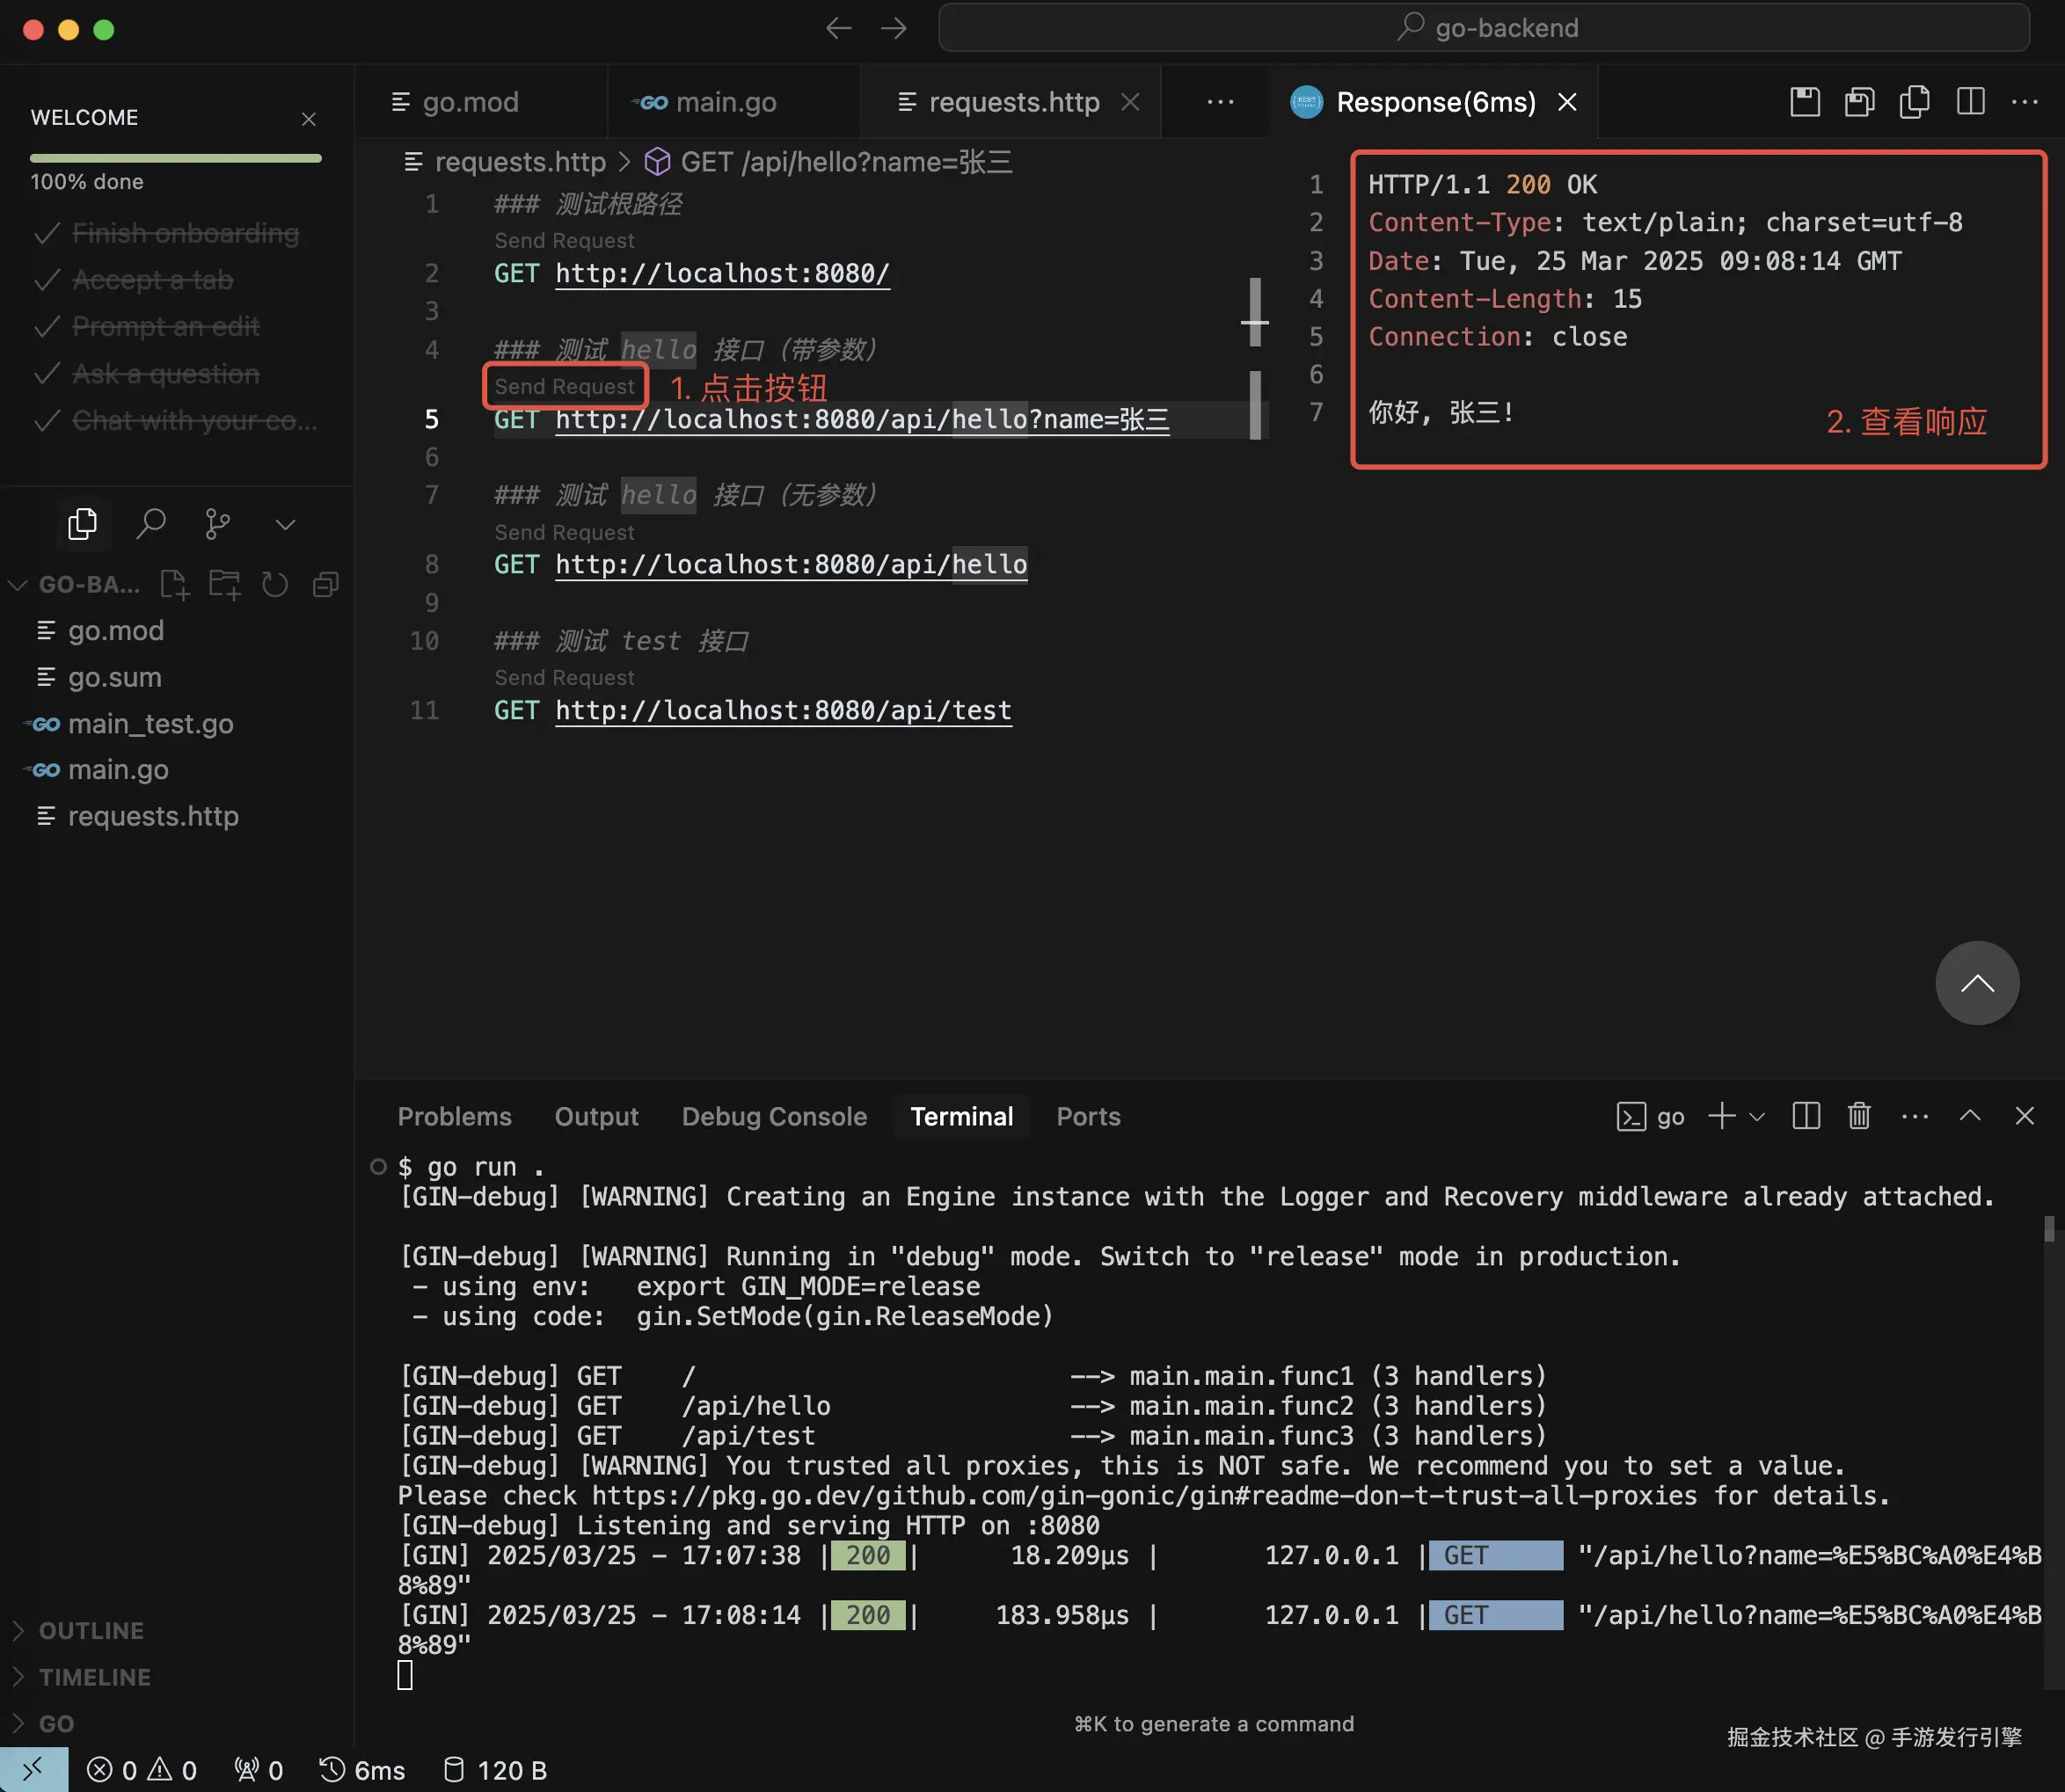Click the new folder icon in explorer
The image size is (2065, 1792).
pyautogui.click(x=224, y=584)
